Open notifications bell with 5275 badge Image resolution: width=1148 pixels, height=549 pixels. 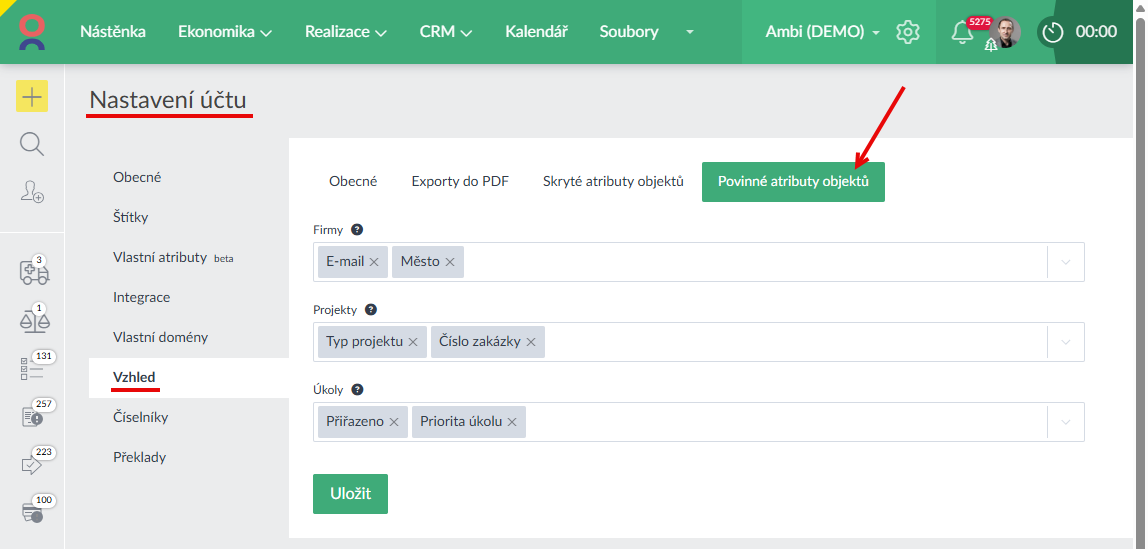962,32
